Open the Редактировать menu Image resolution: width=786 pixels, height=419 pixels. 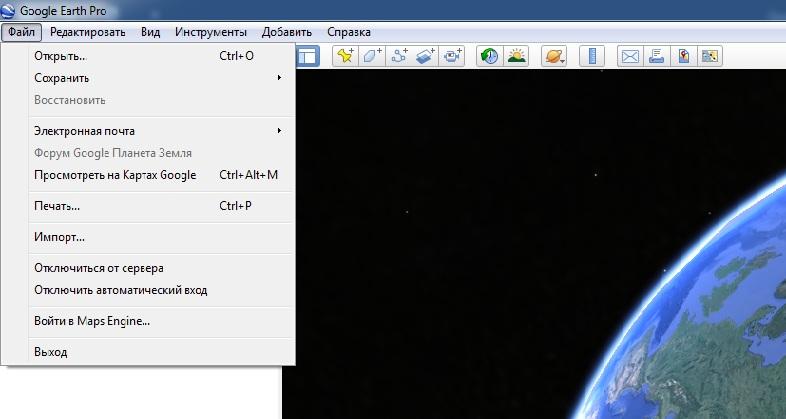pos(87,32)
